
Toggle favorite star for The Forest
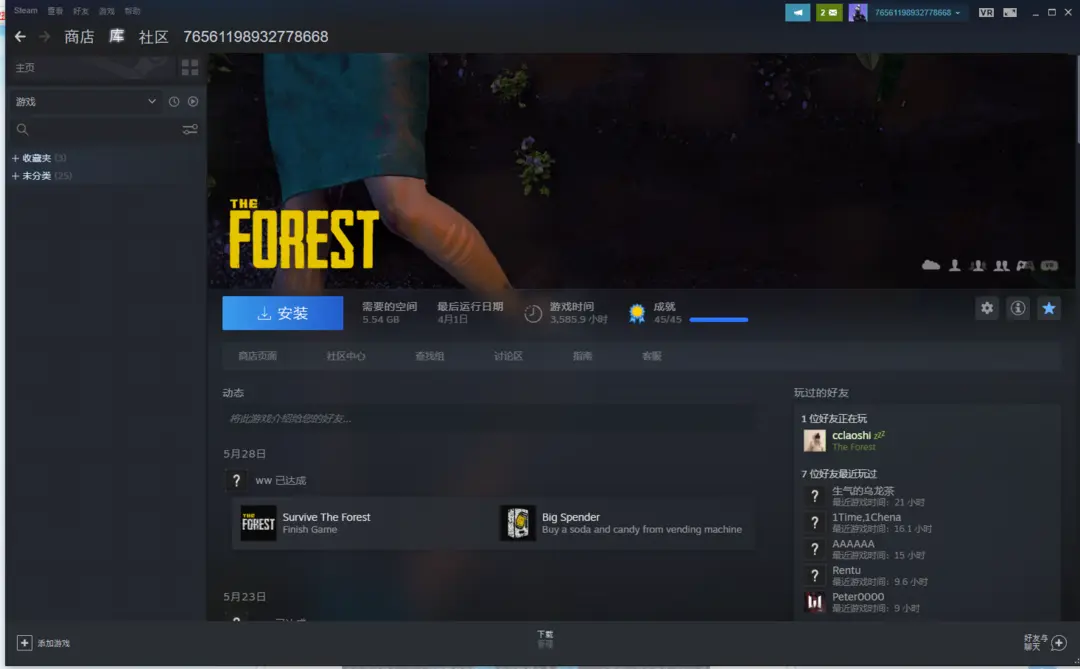click(x=1049, y=308)
